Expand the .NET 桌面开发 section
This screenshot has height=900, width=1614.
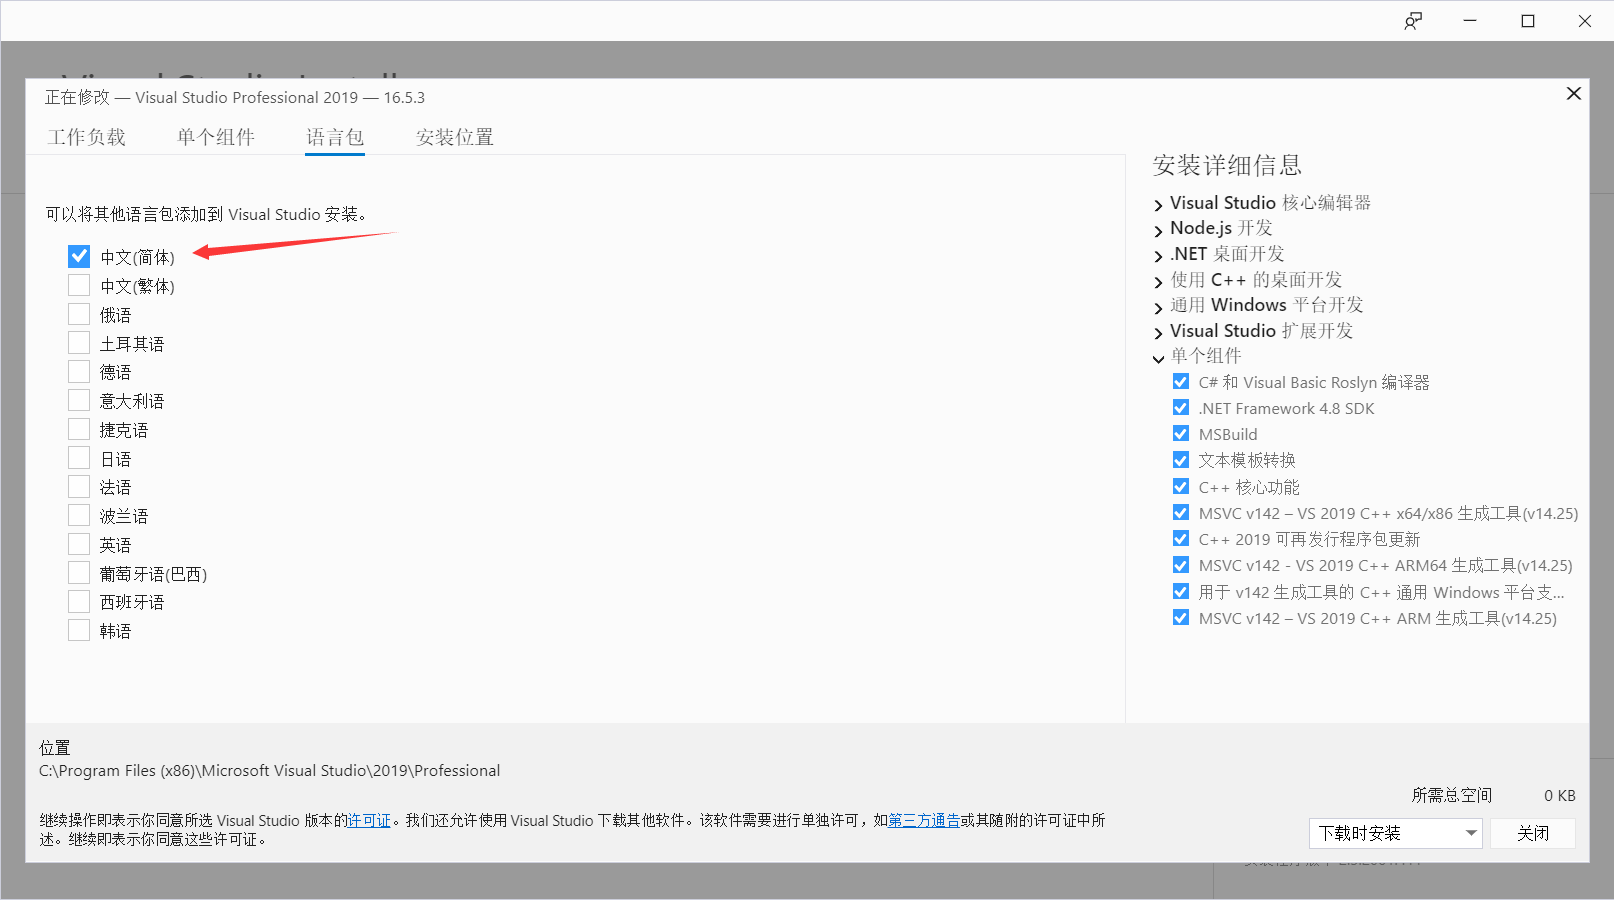click(x=1158, y=254)
